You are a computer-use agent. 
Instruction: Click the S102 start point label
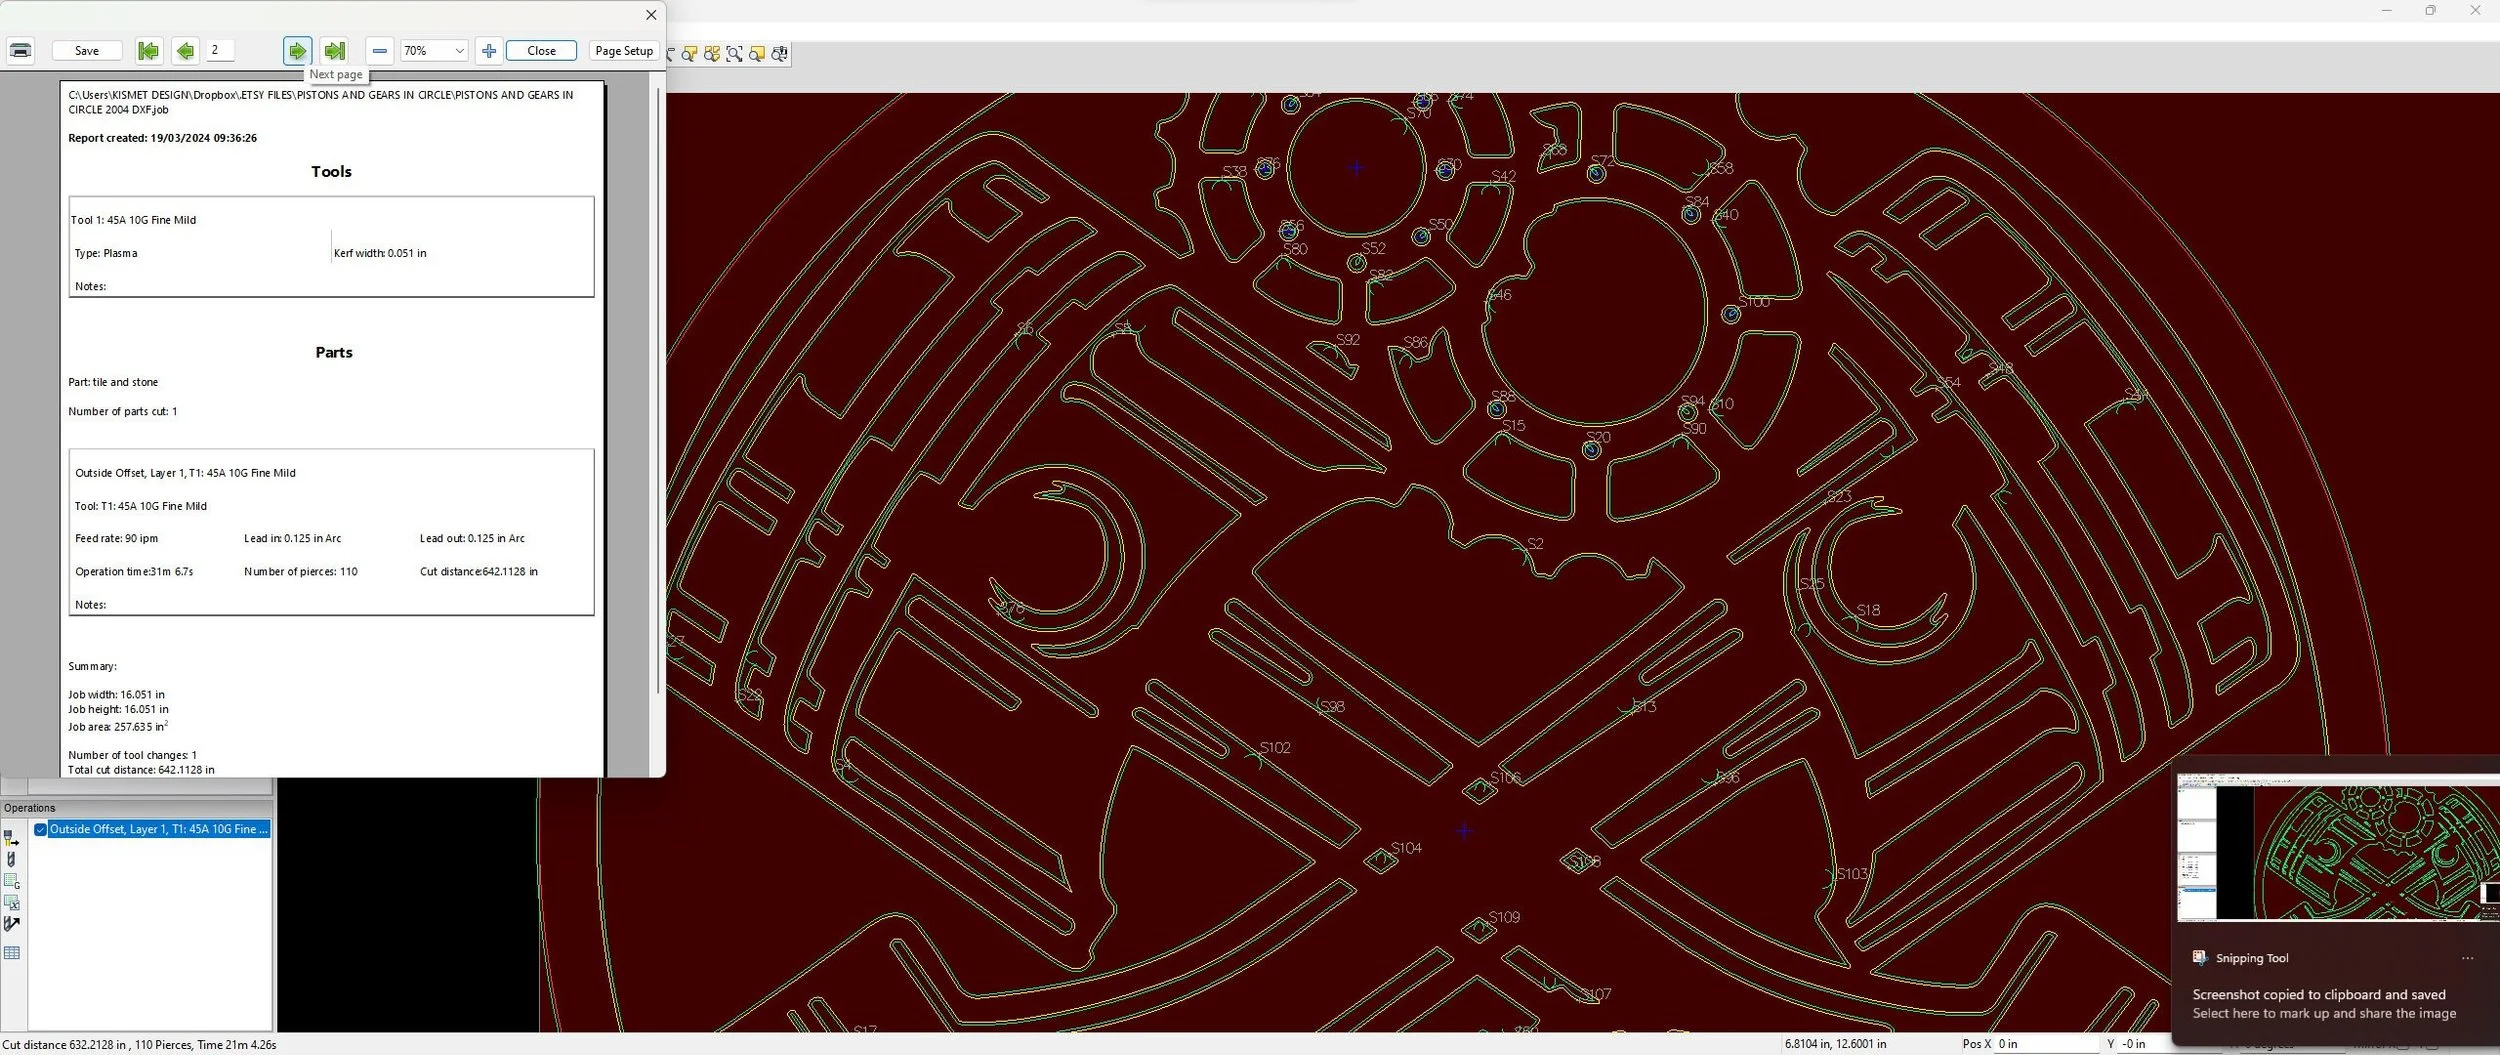[x=1275, y=748]
